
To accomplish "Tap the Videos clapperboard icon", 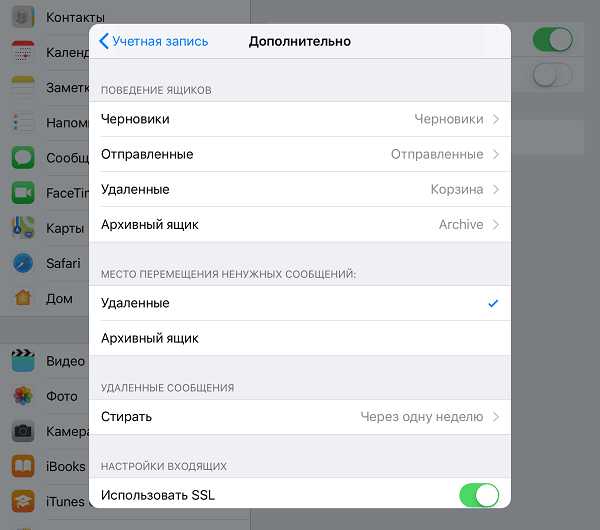I will pyautogui.click(x=23, y=361).
